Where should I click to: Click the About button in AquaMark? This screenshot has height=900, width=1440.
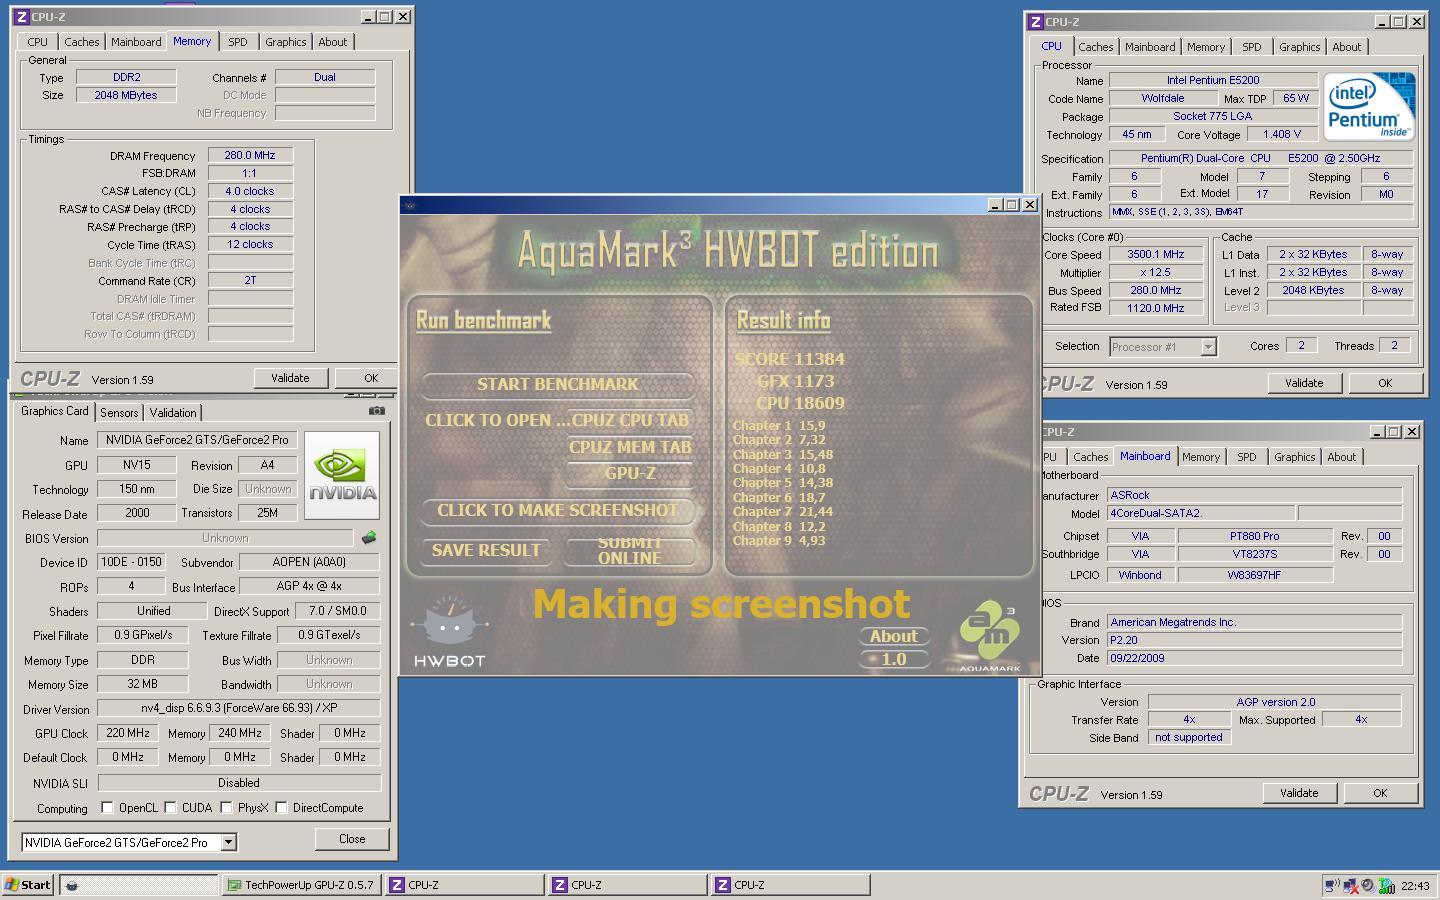(893, 636)
